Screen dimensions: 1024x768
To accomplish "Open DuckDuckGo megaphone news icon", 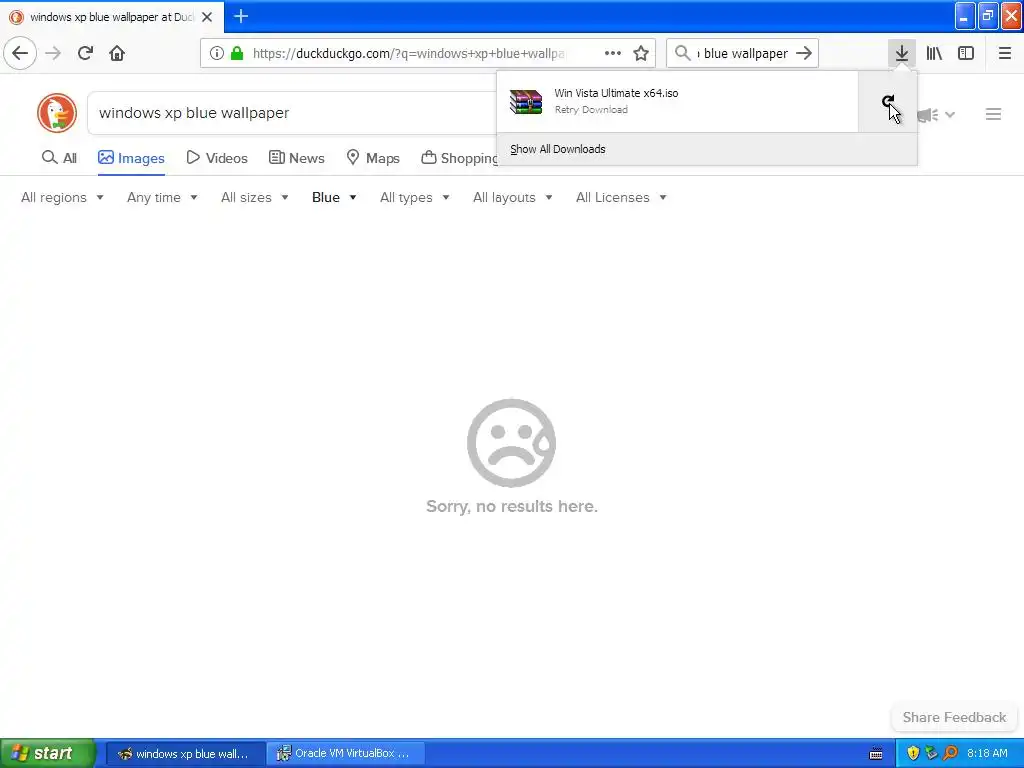I will click(927, 115).
